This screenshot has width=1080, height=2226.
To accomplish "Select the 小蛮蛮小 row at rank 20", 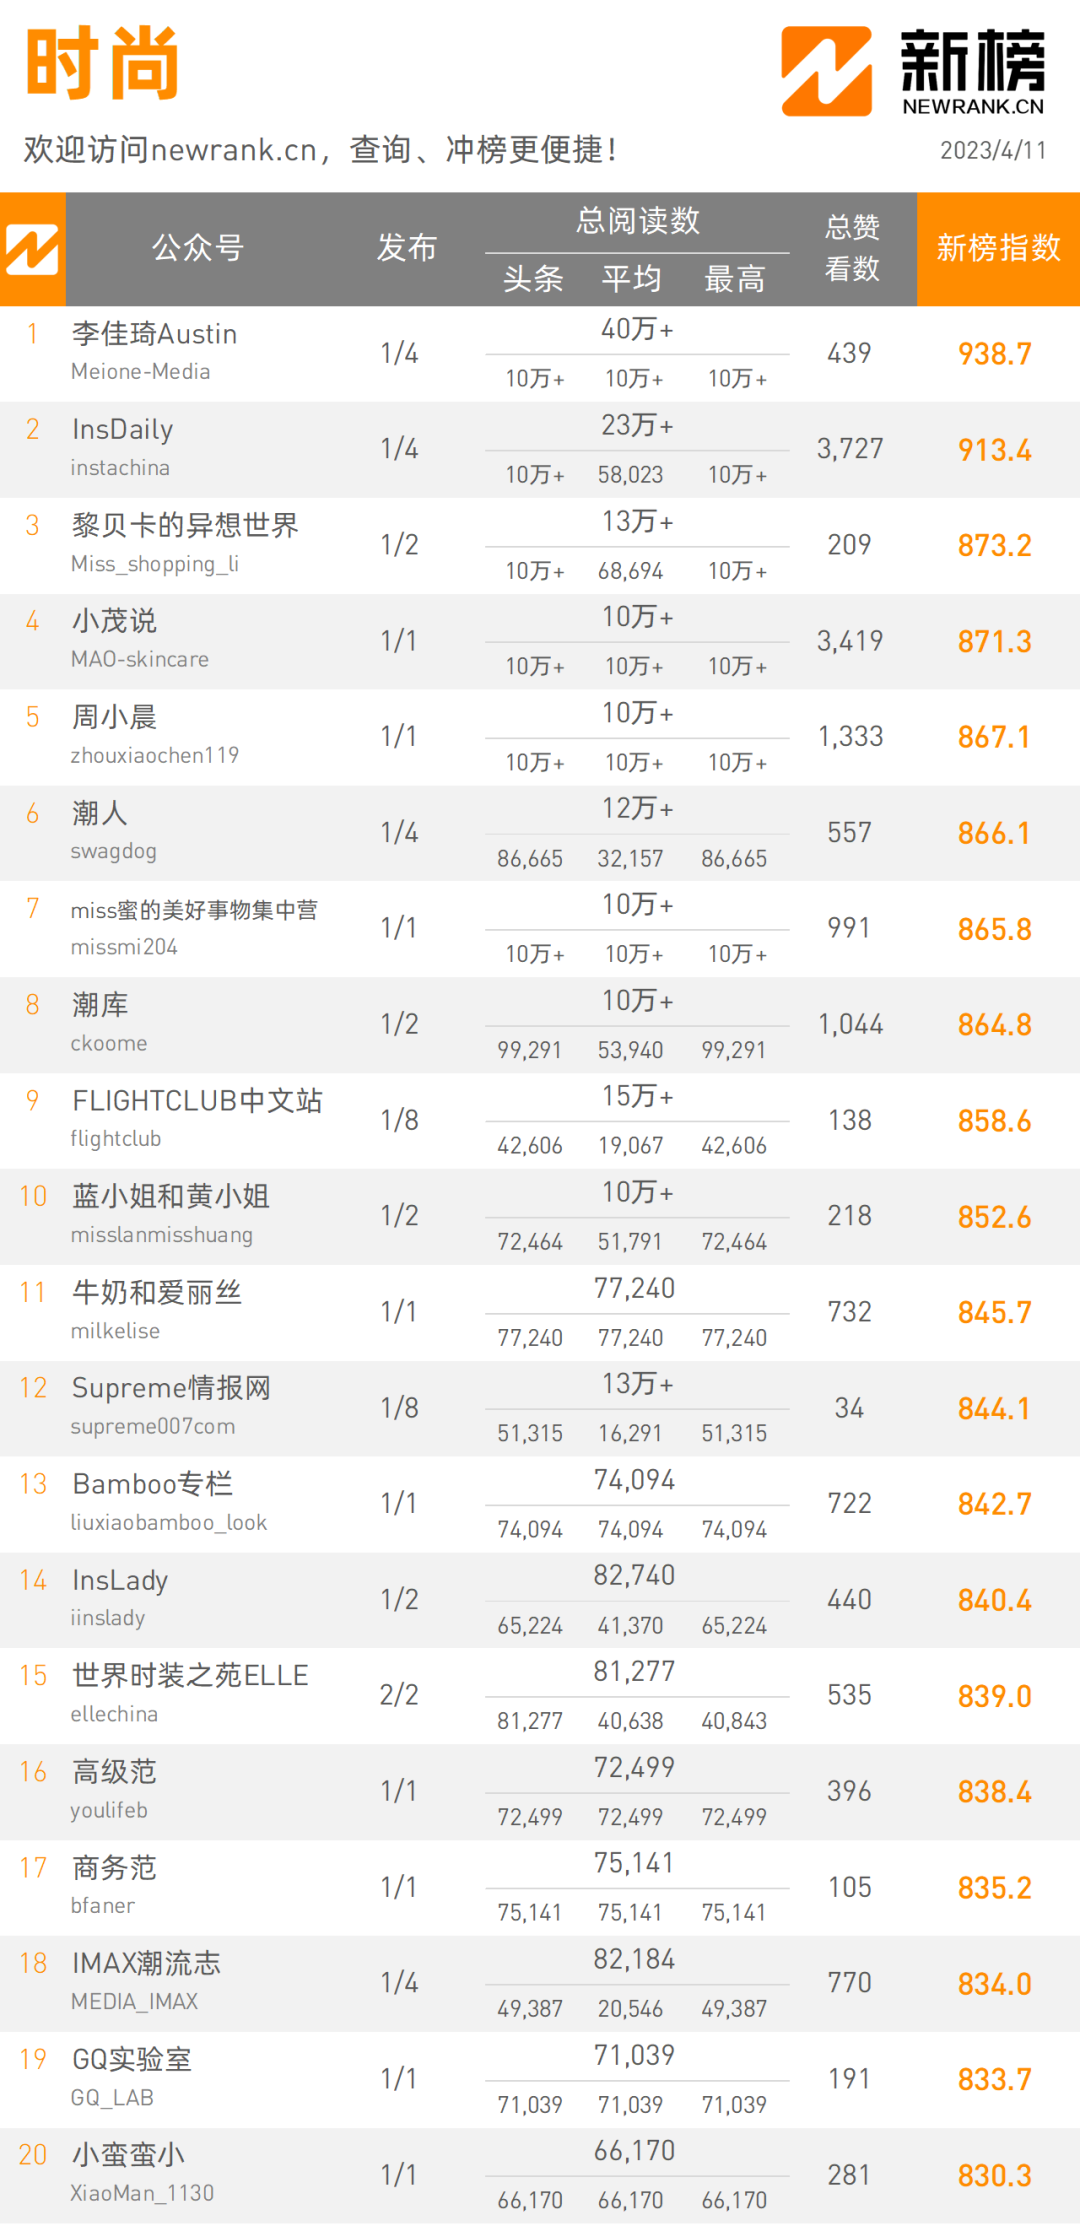I will point(540,2175).
